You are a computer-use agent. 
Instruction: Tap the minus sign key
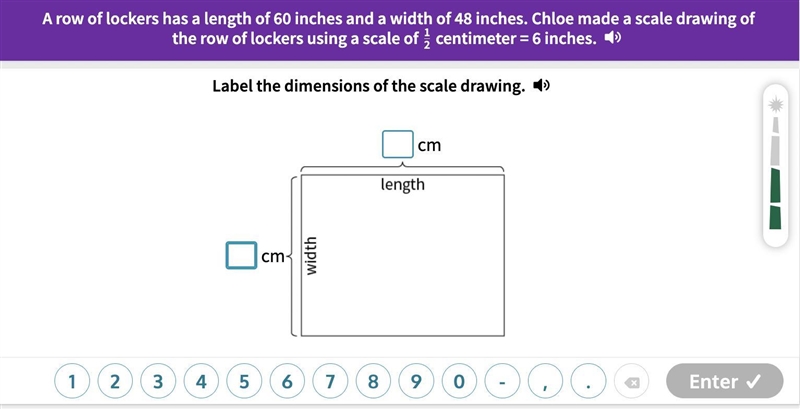[503, 381]
